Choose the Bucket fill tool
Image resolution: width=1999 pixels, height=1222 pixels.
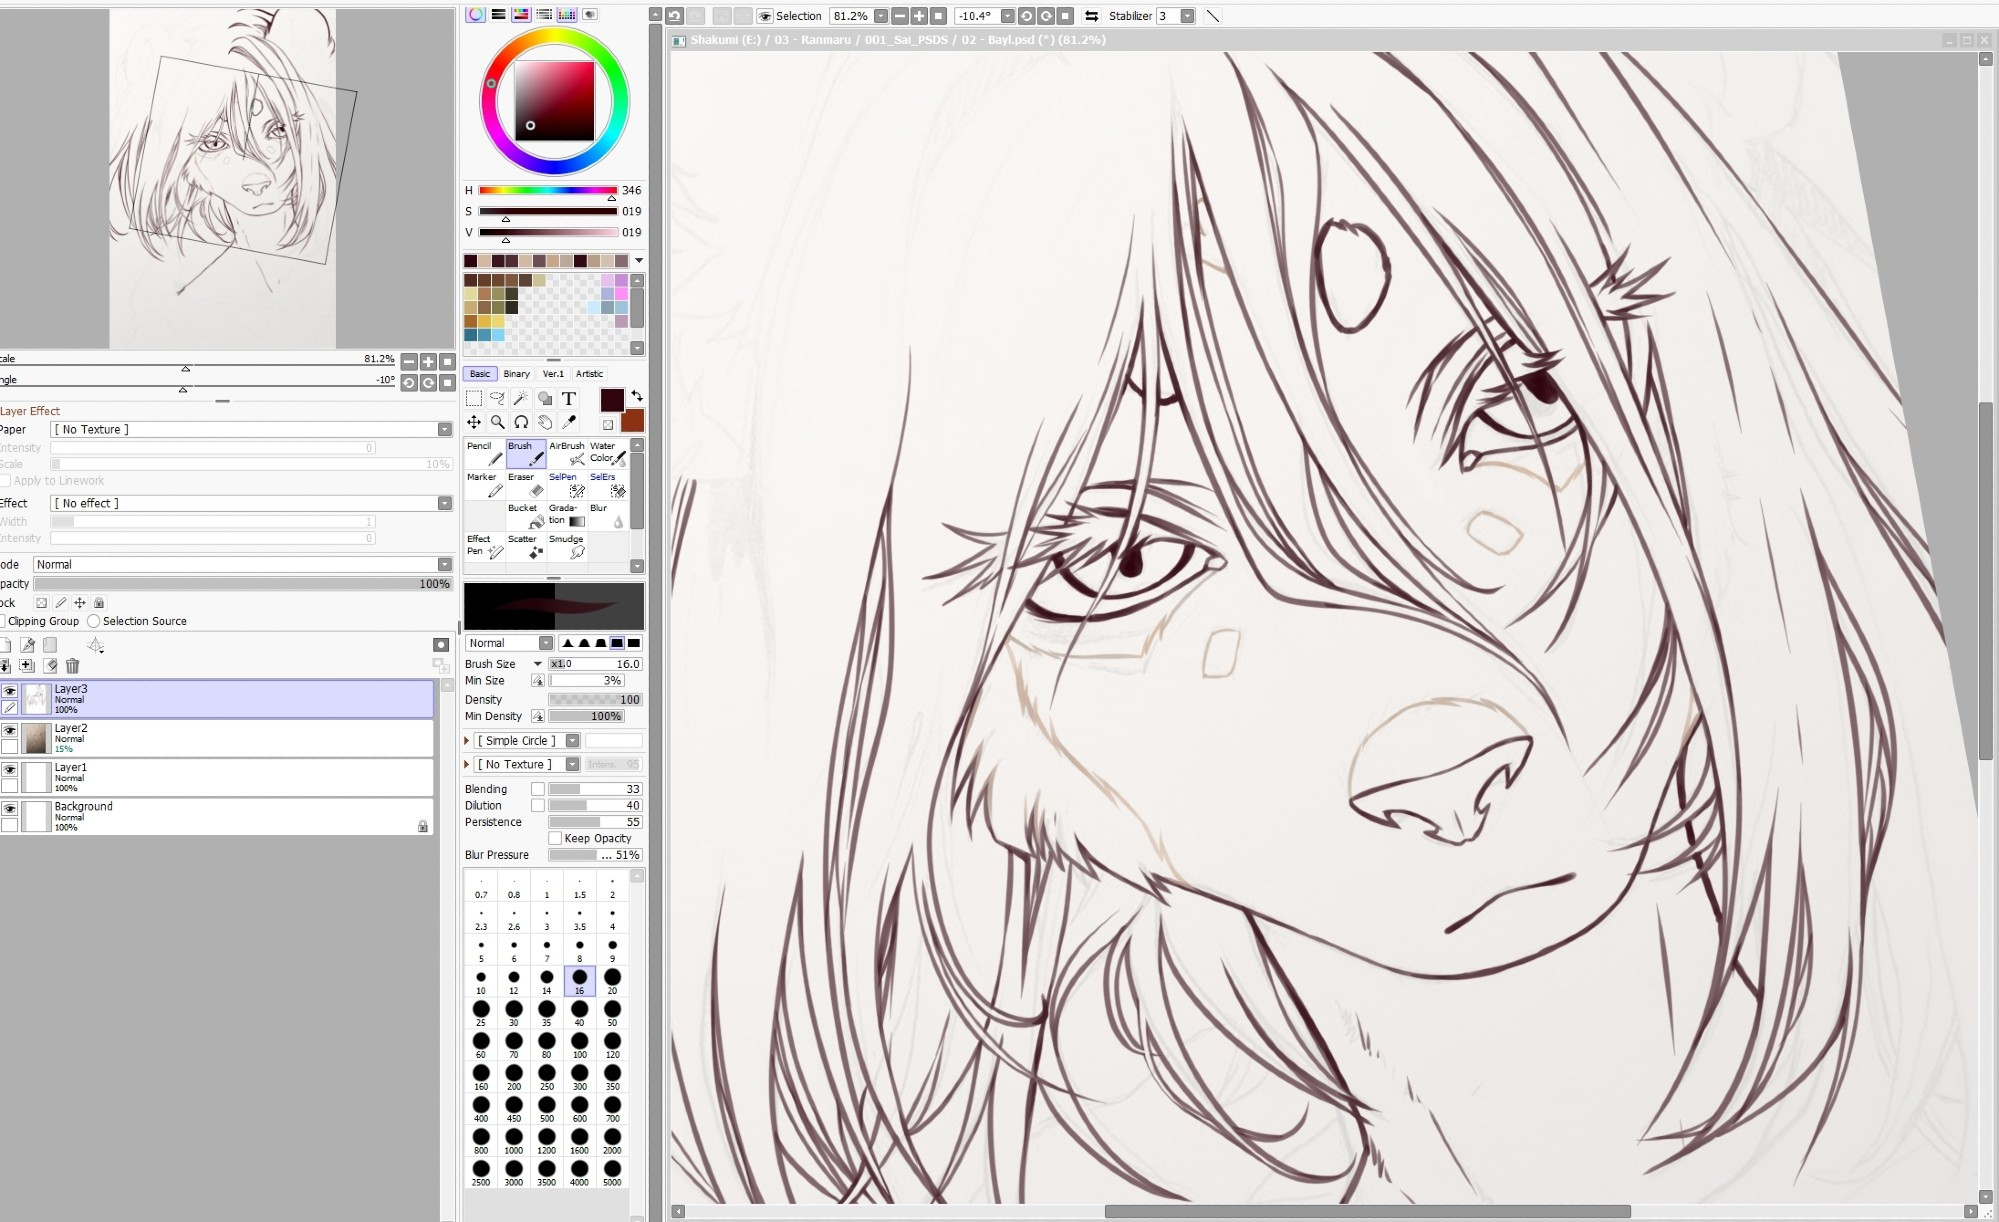tap(526, 516)
